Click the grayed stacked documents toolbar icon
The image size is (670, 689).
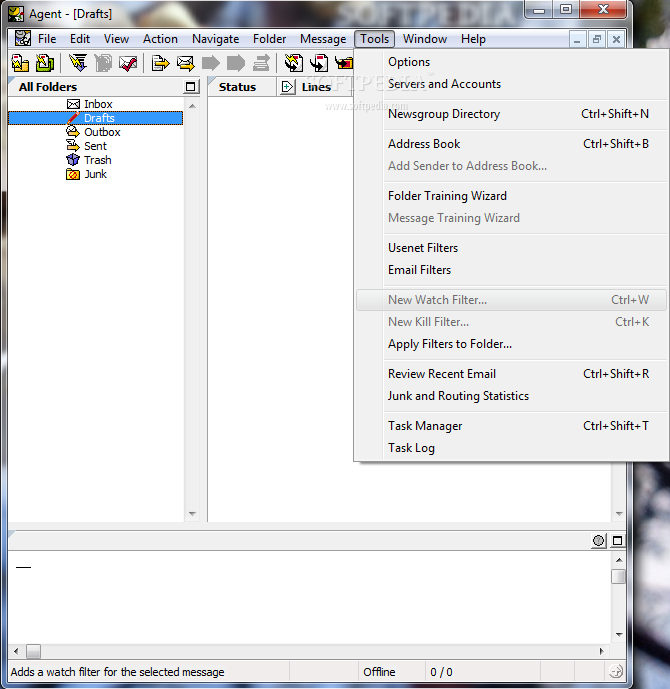click(x=103, y=63)
